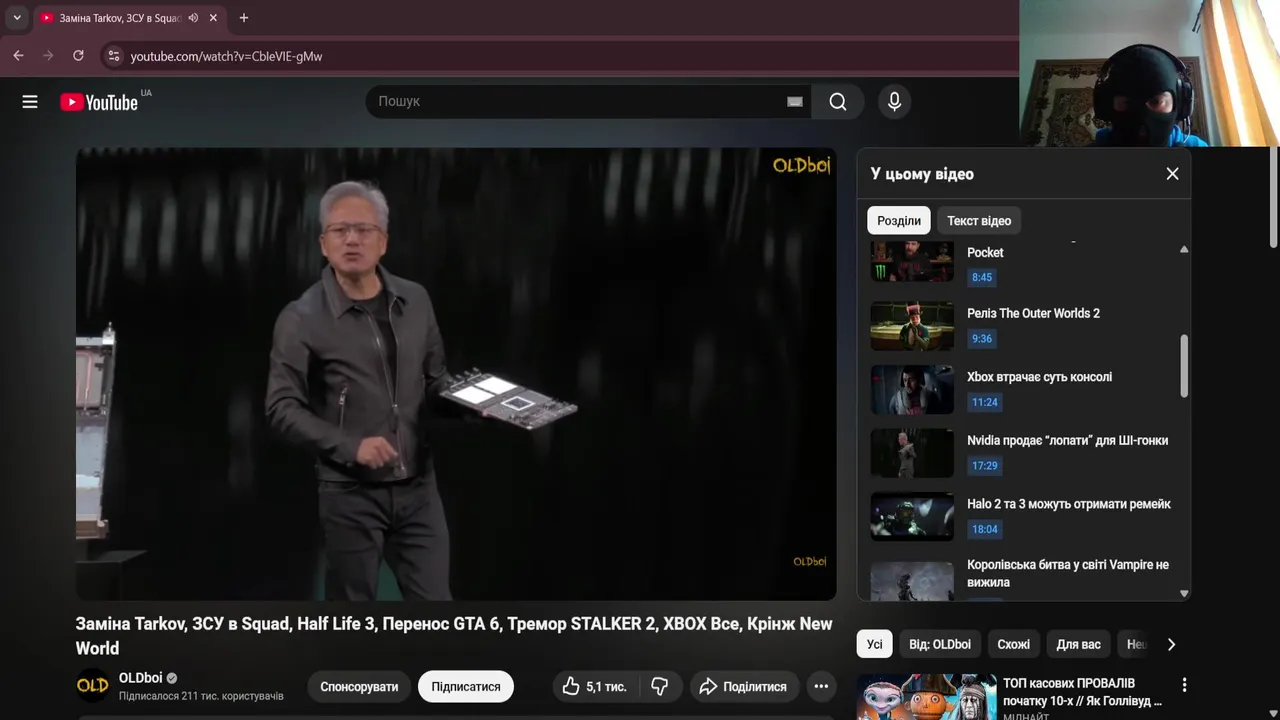Click the page vertical scrollbar
This screenshot has width=1280, height=720.
pyautogui.click(x=1274, y=198)
